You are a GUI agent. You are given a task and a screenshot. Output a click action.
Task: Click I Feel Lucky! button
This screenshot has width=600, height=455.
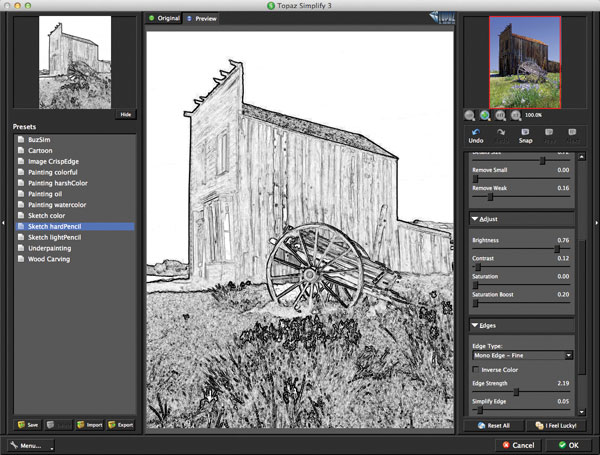click(x=555, y=426)
